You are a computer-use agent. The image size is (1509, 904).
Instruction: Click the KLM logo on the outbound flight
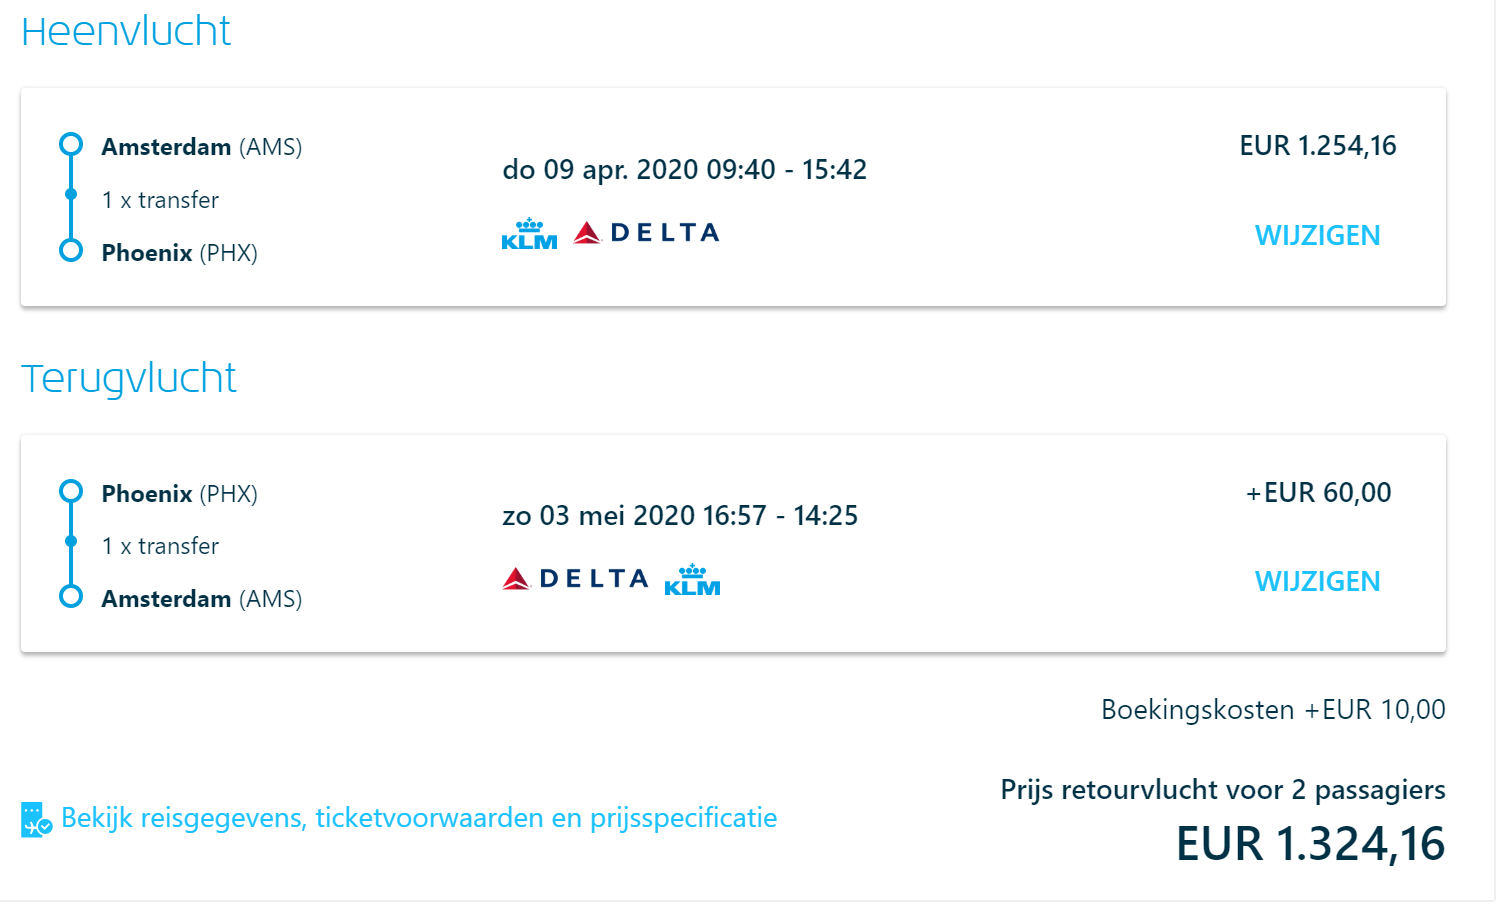coord(529,234)
